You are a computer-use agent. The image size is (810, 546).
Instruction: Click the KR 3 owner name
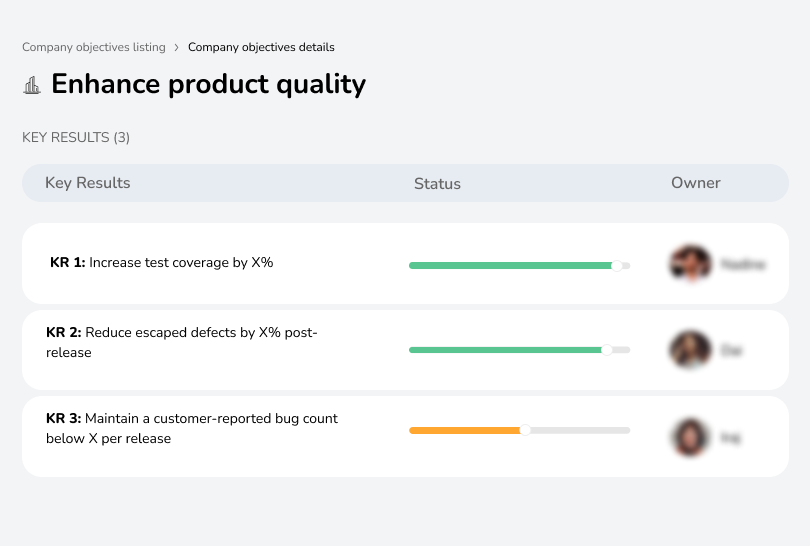(x=730, y=439)
